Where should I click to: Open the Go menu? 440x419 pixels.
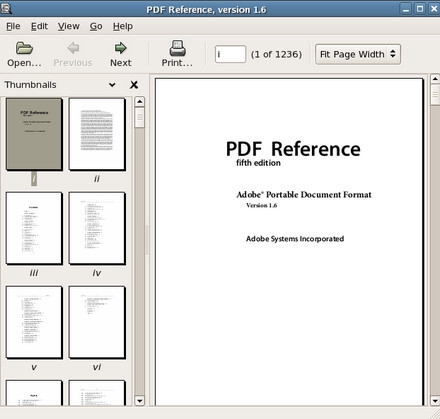[96, 26]
